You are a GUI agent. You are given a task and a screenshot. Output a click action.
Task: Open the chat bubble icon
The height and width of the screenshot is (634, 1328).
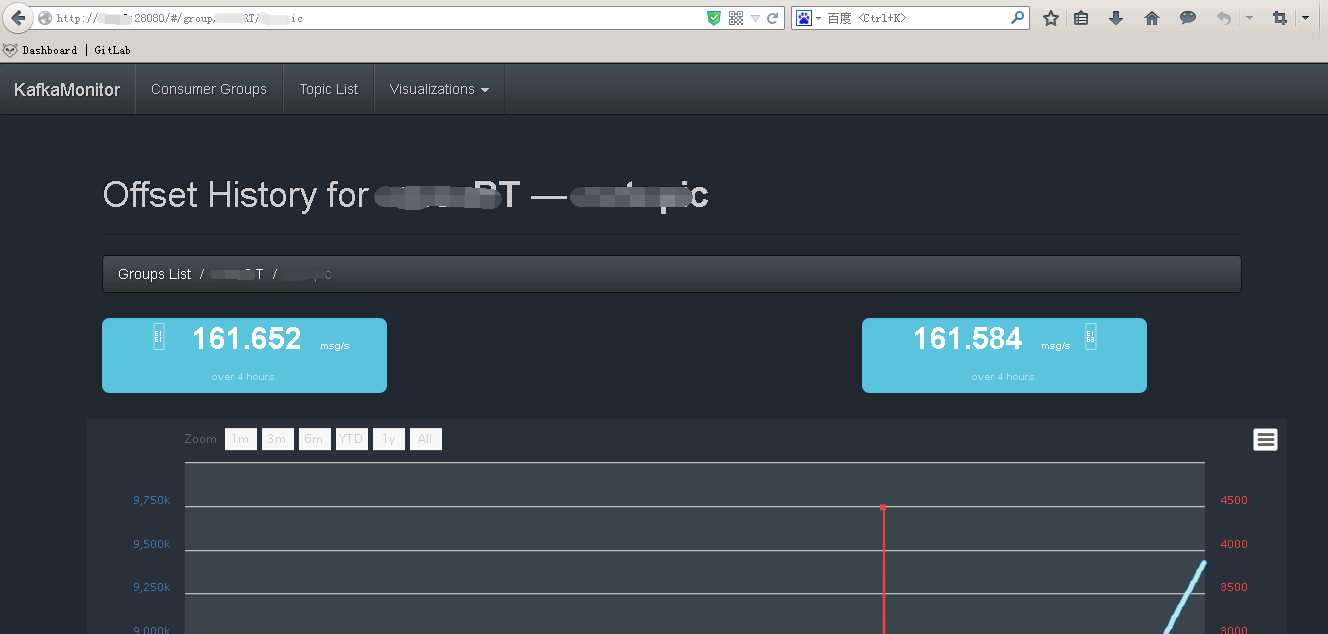point(1188,18)
